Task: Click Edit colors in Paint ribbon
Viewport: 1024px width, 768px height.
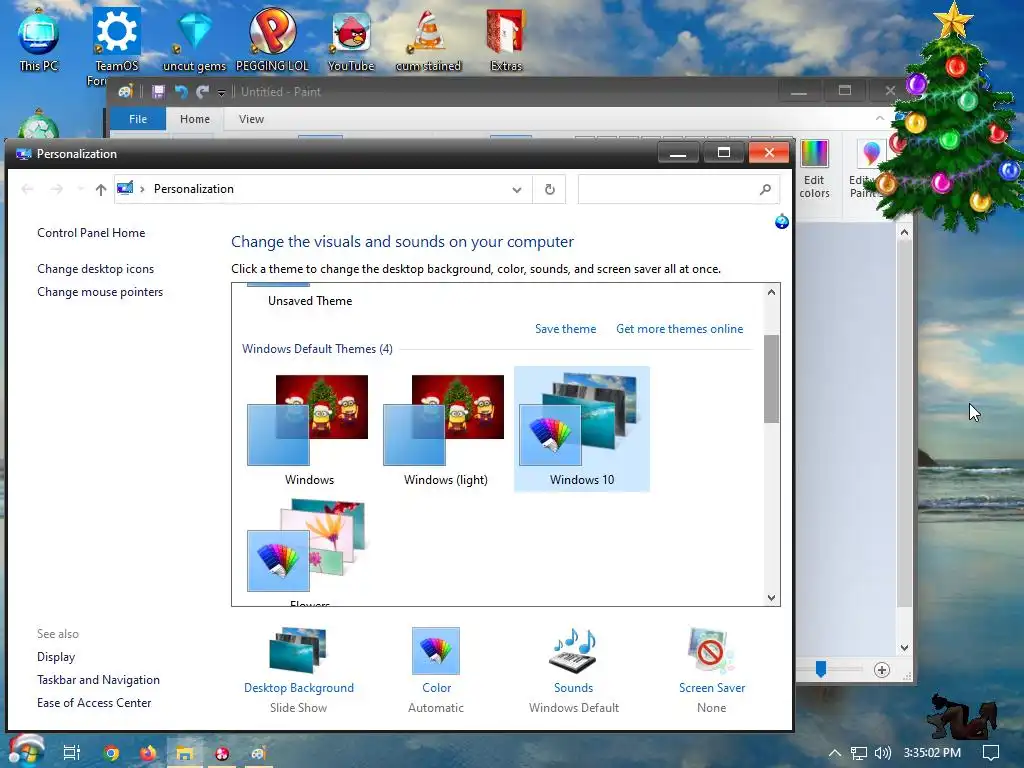Action: coord(814,168)
